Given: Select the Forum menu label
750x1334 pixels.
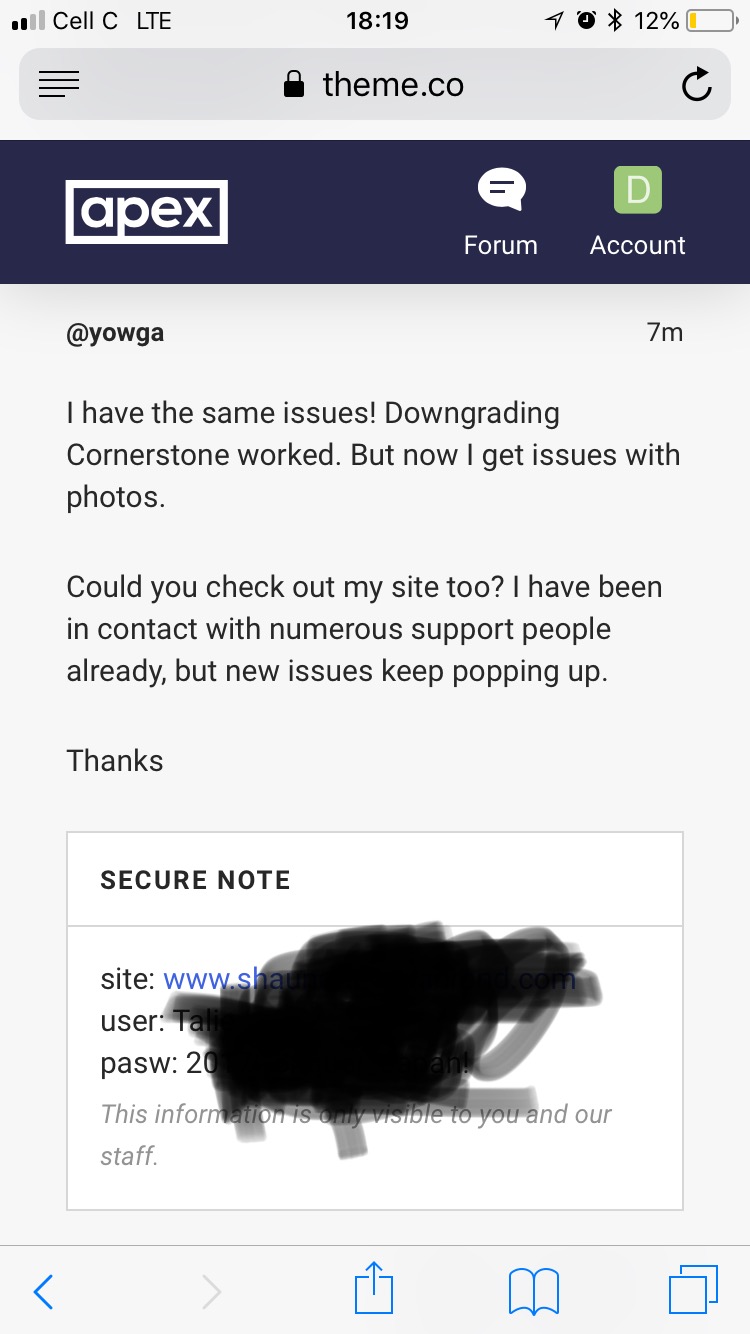Looking at the screenshot, I should pos(501,245).
